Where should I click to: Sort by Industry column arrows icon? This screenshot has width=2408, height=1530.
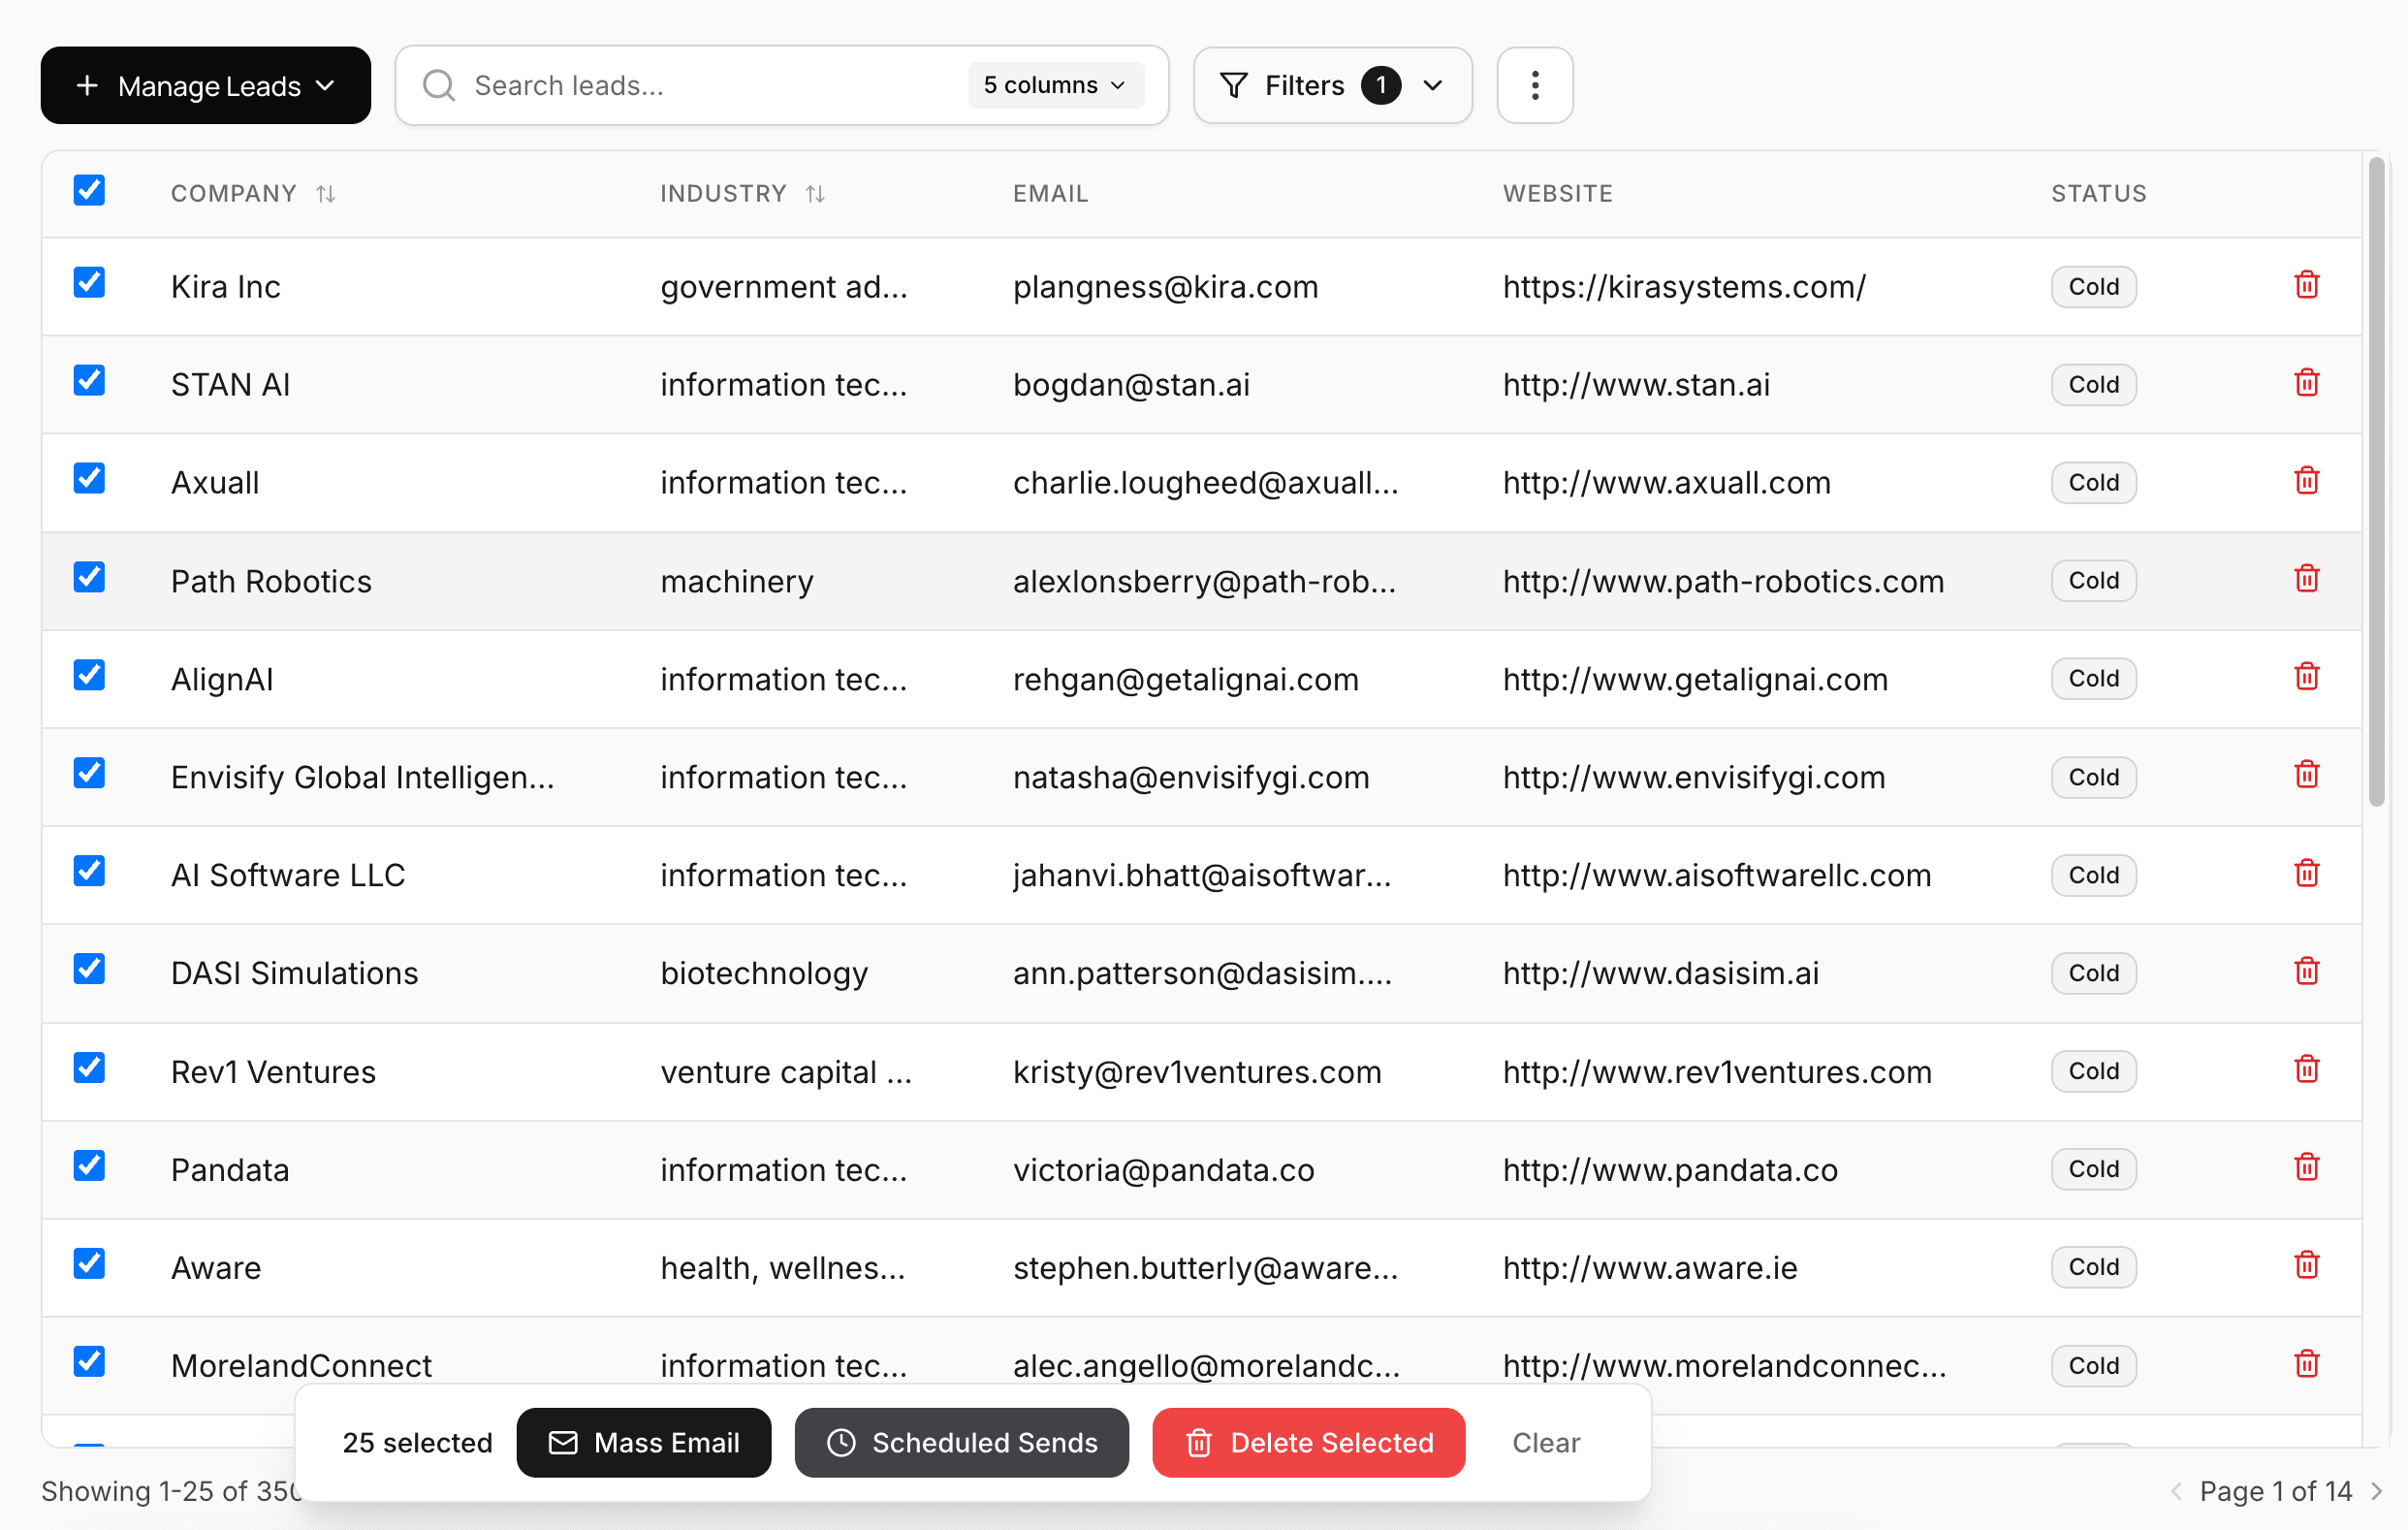(815, 193)
